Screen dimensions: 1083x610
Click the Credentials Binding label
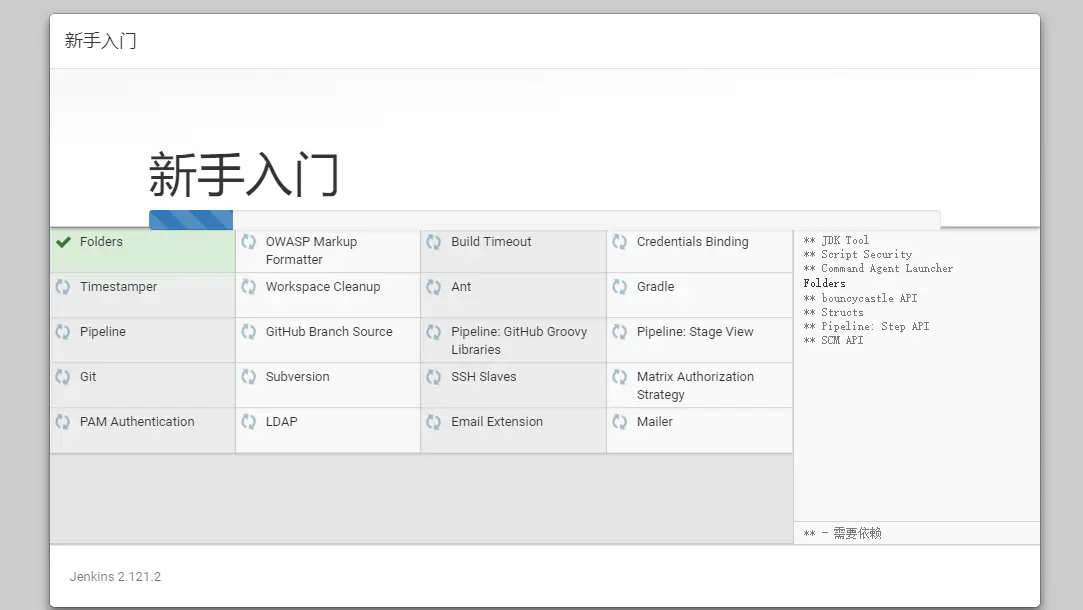(x=692, y=242)
